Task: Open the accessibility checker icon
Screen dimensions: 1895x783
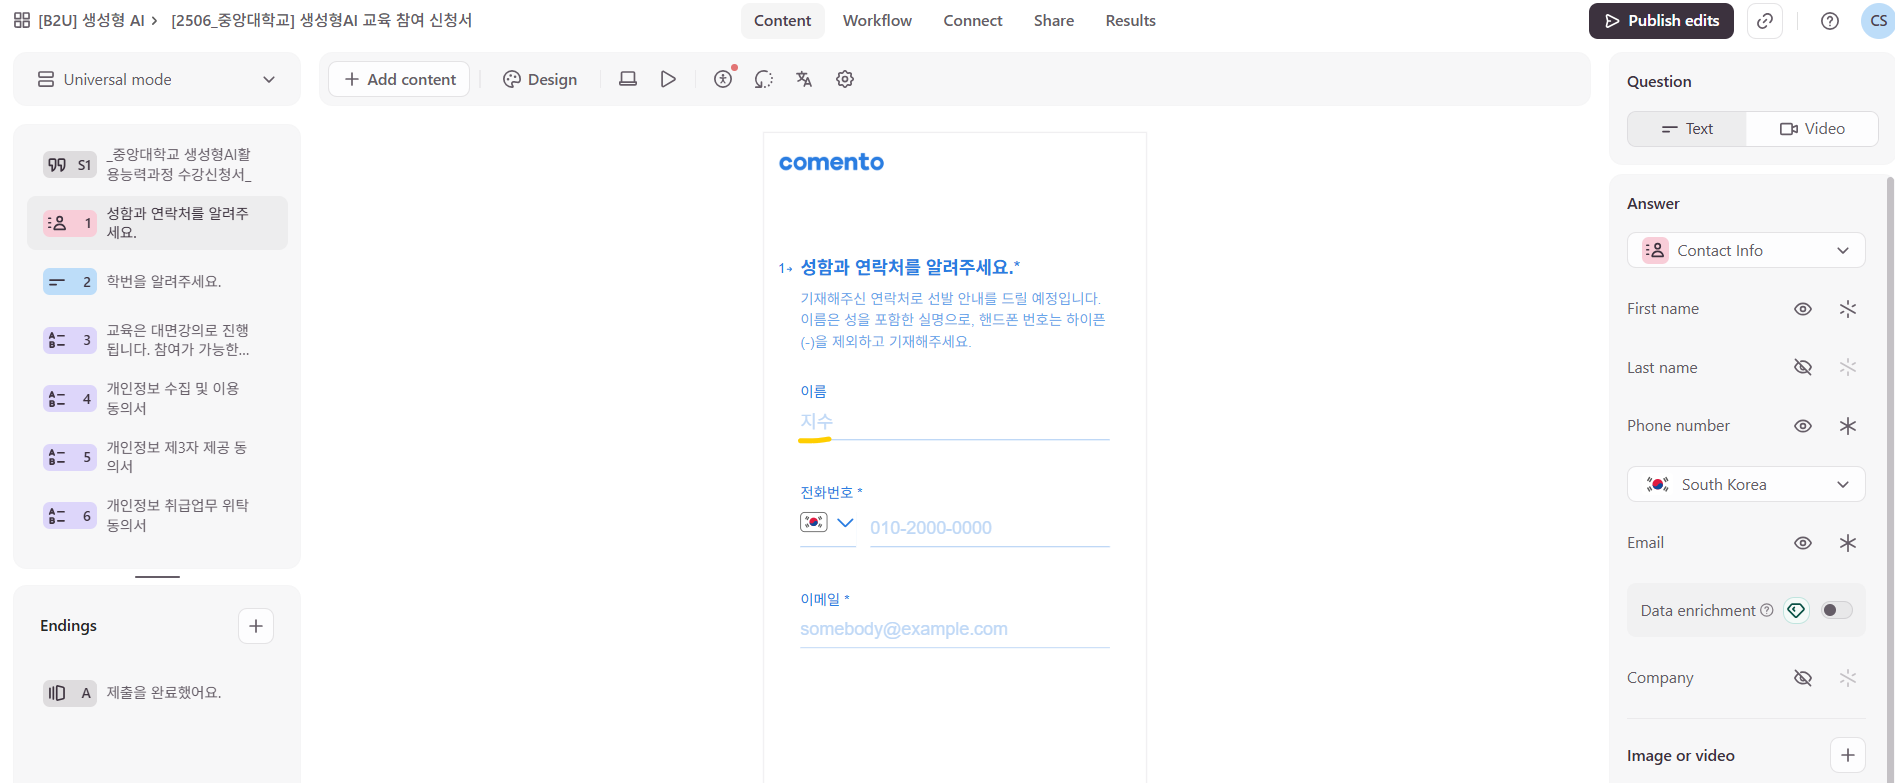Action: point(723,79)
